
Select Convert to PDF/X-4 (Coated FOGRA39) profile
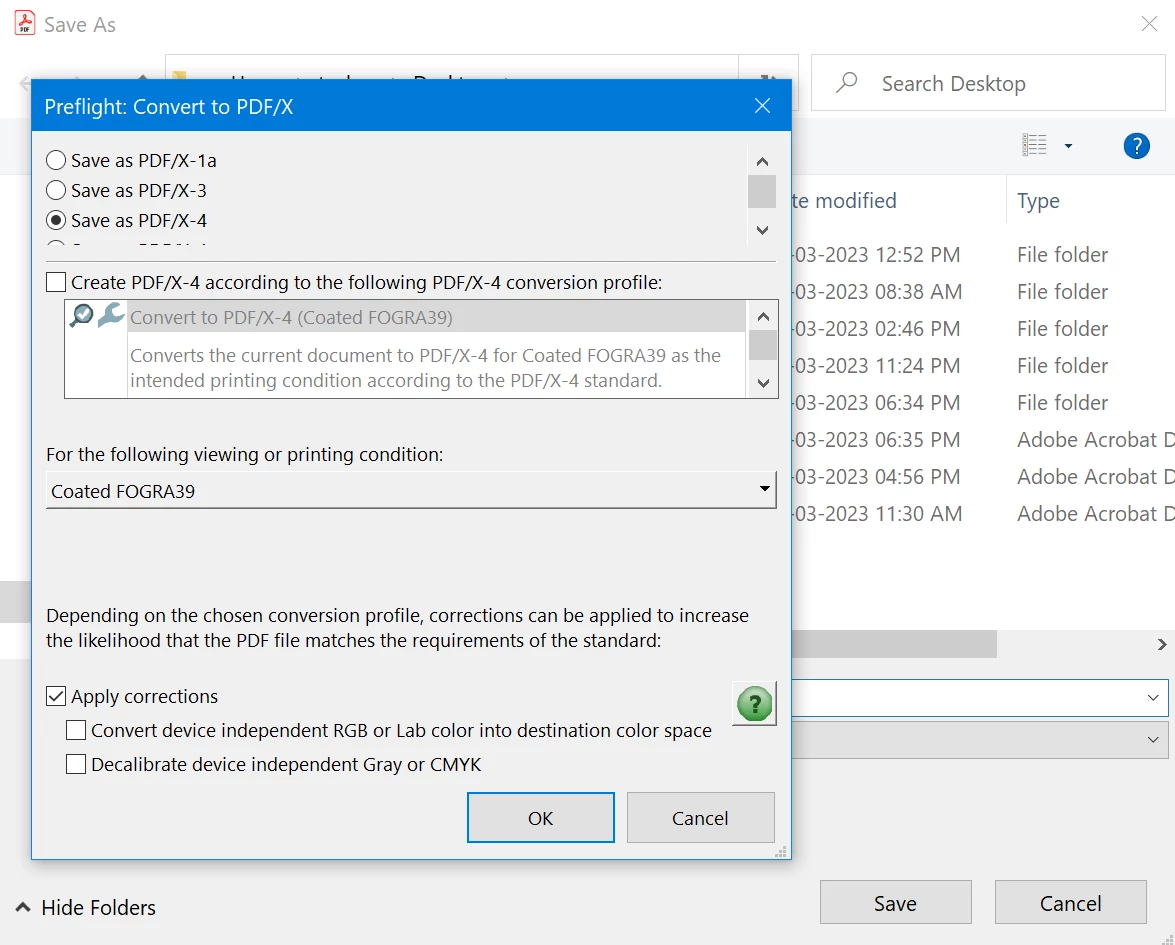coord(437,317)
